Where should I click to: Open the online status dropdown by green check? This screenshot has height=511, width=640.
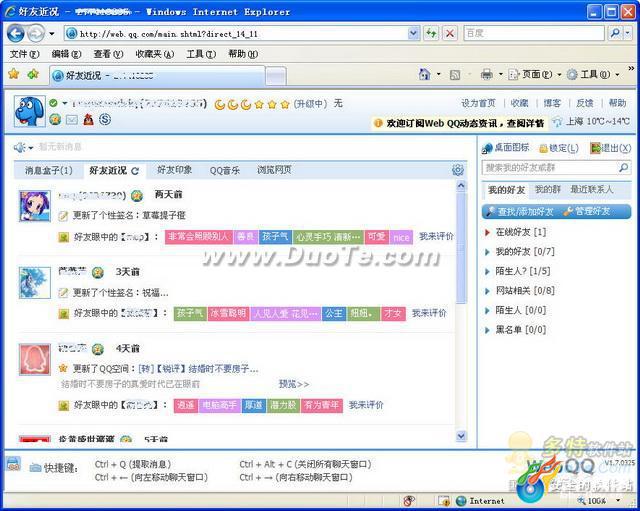point(64,103)
